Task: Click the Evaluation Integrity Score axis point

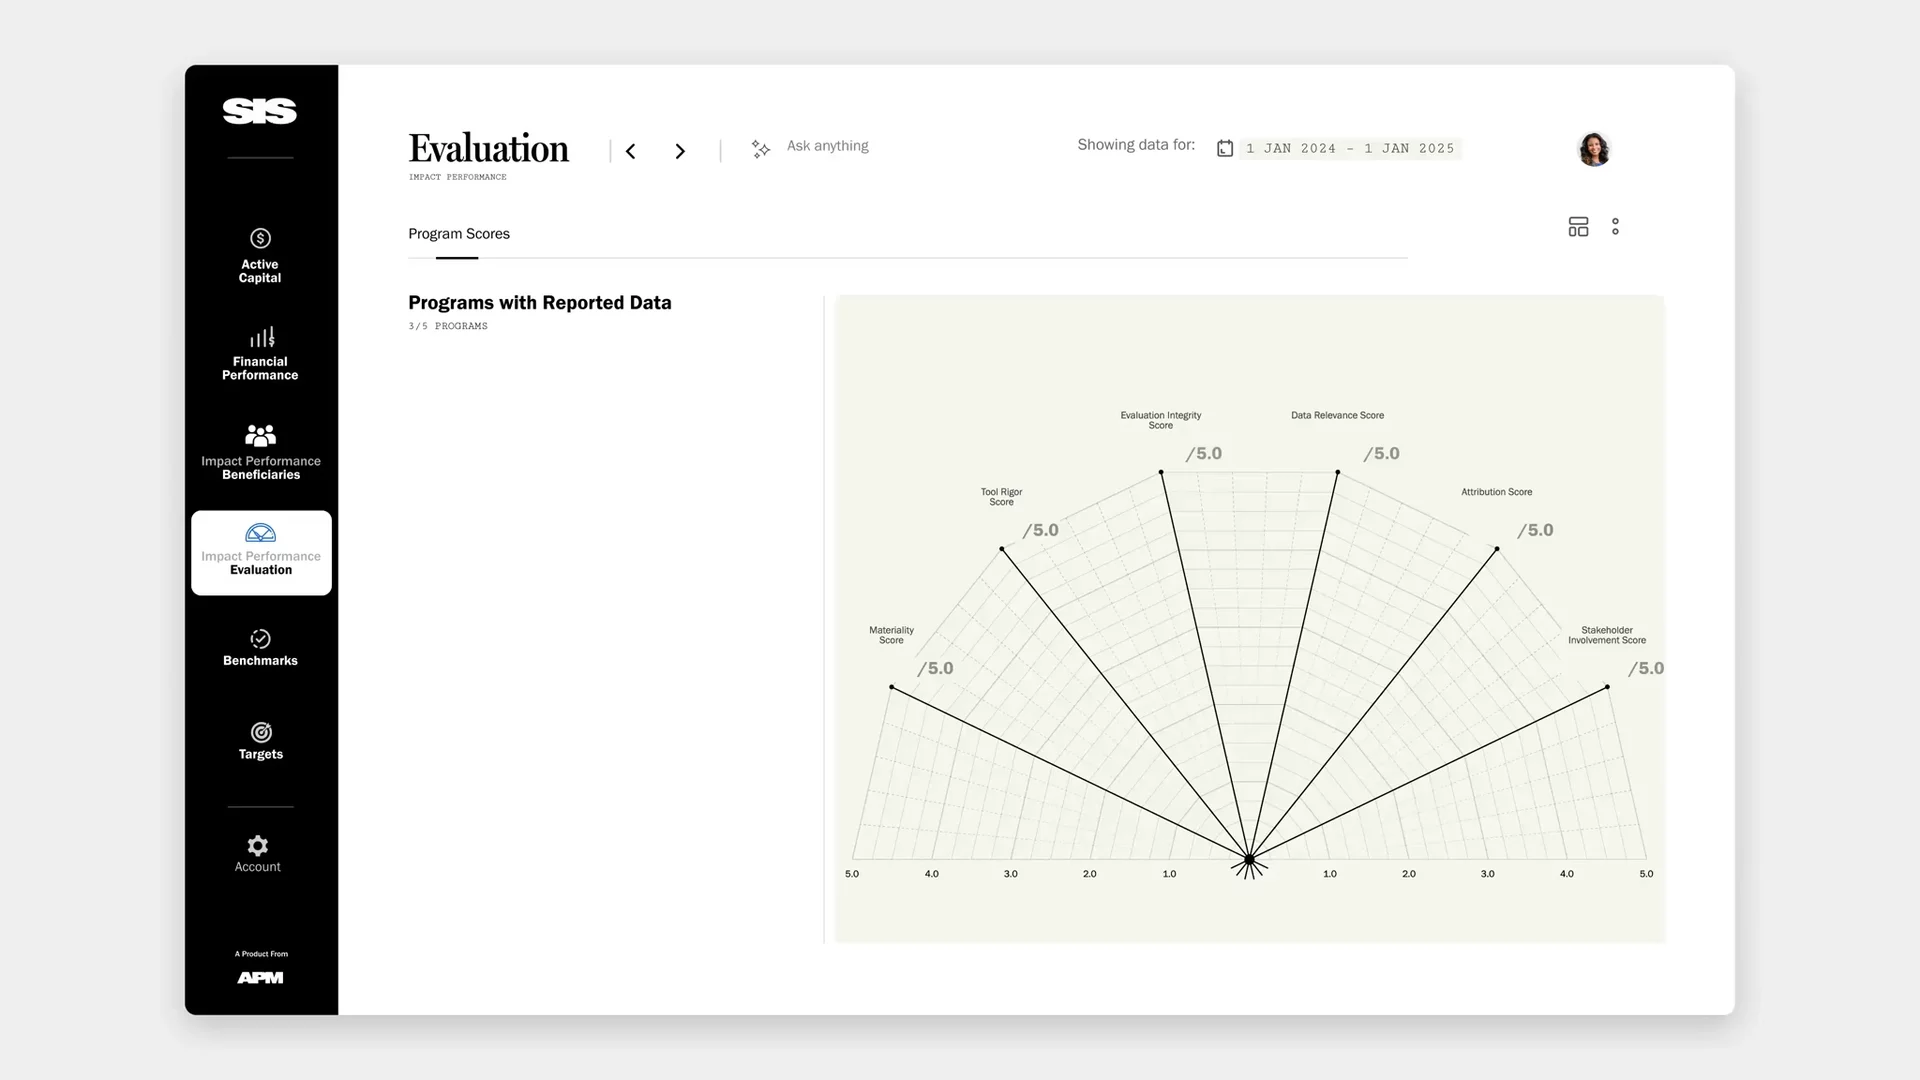Action: click(x=1161, y=472)
